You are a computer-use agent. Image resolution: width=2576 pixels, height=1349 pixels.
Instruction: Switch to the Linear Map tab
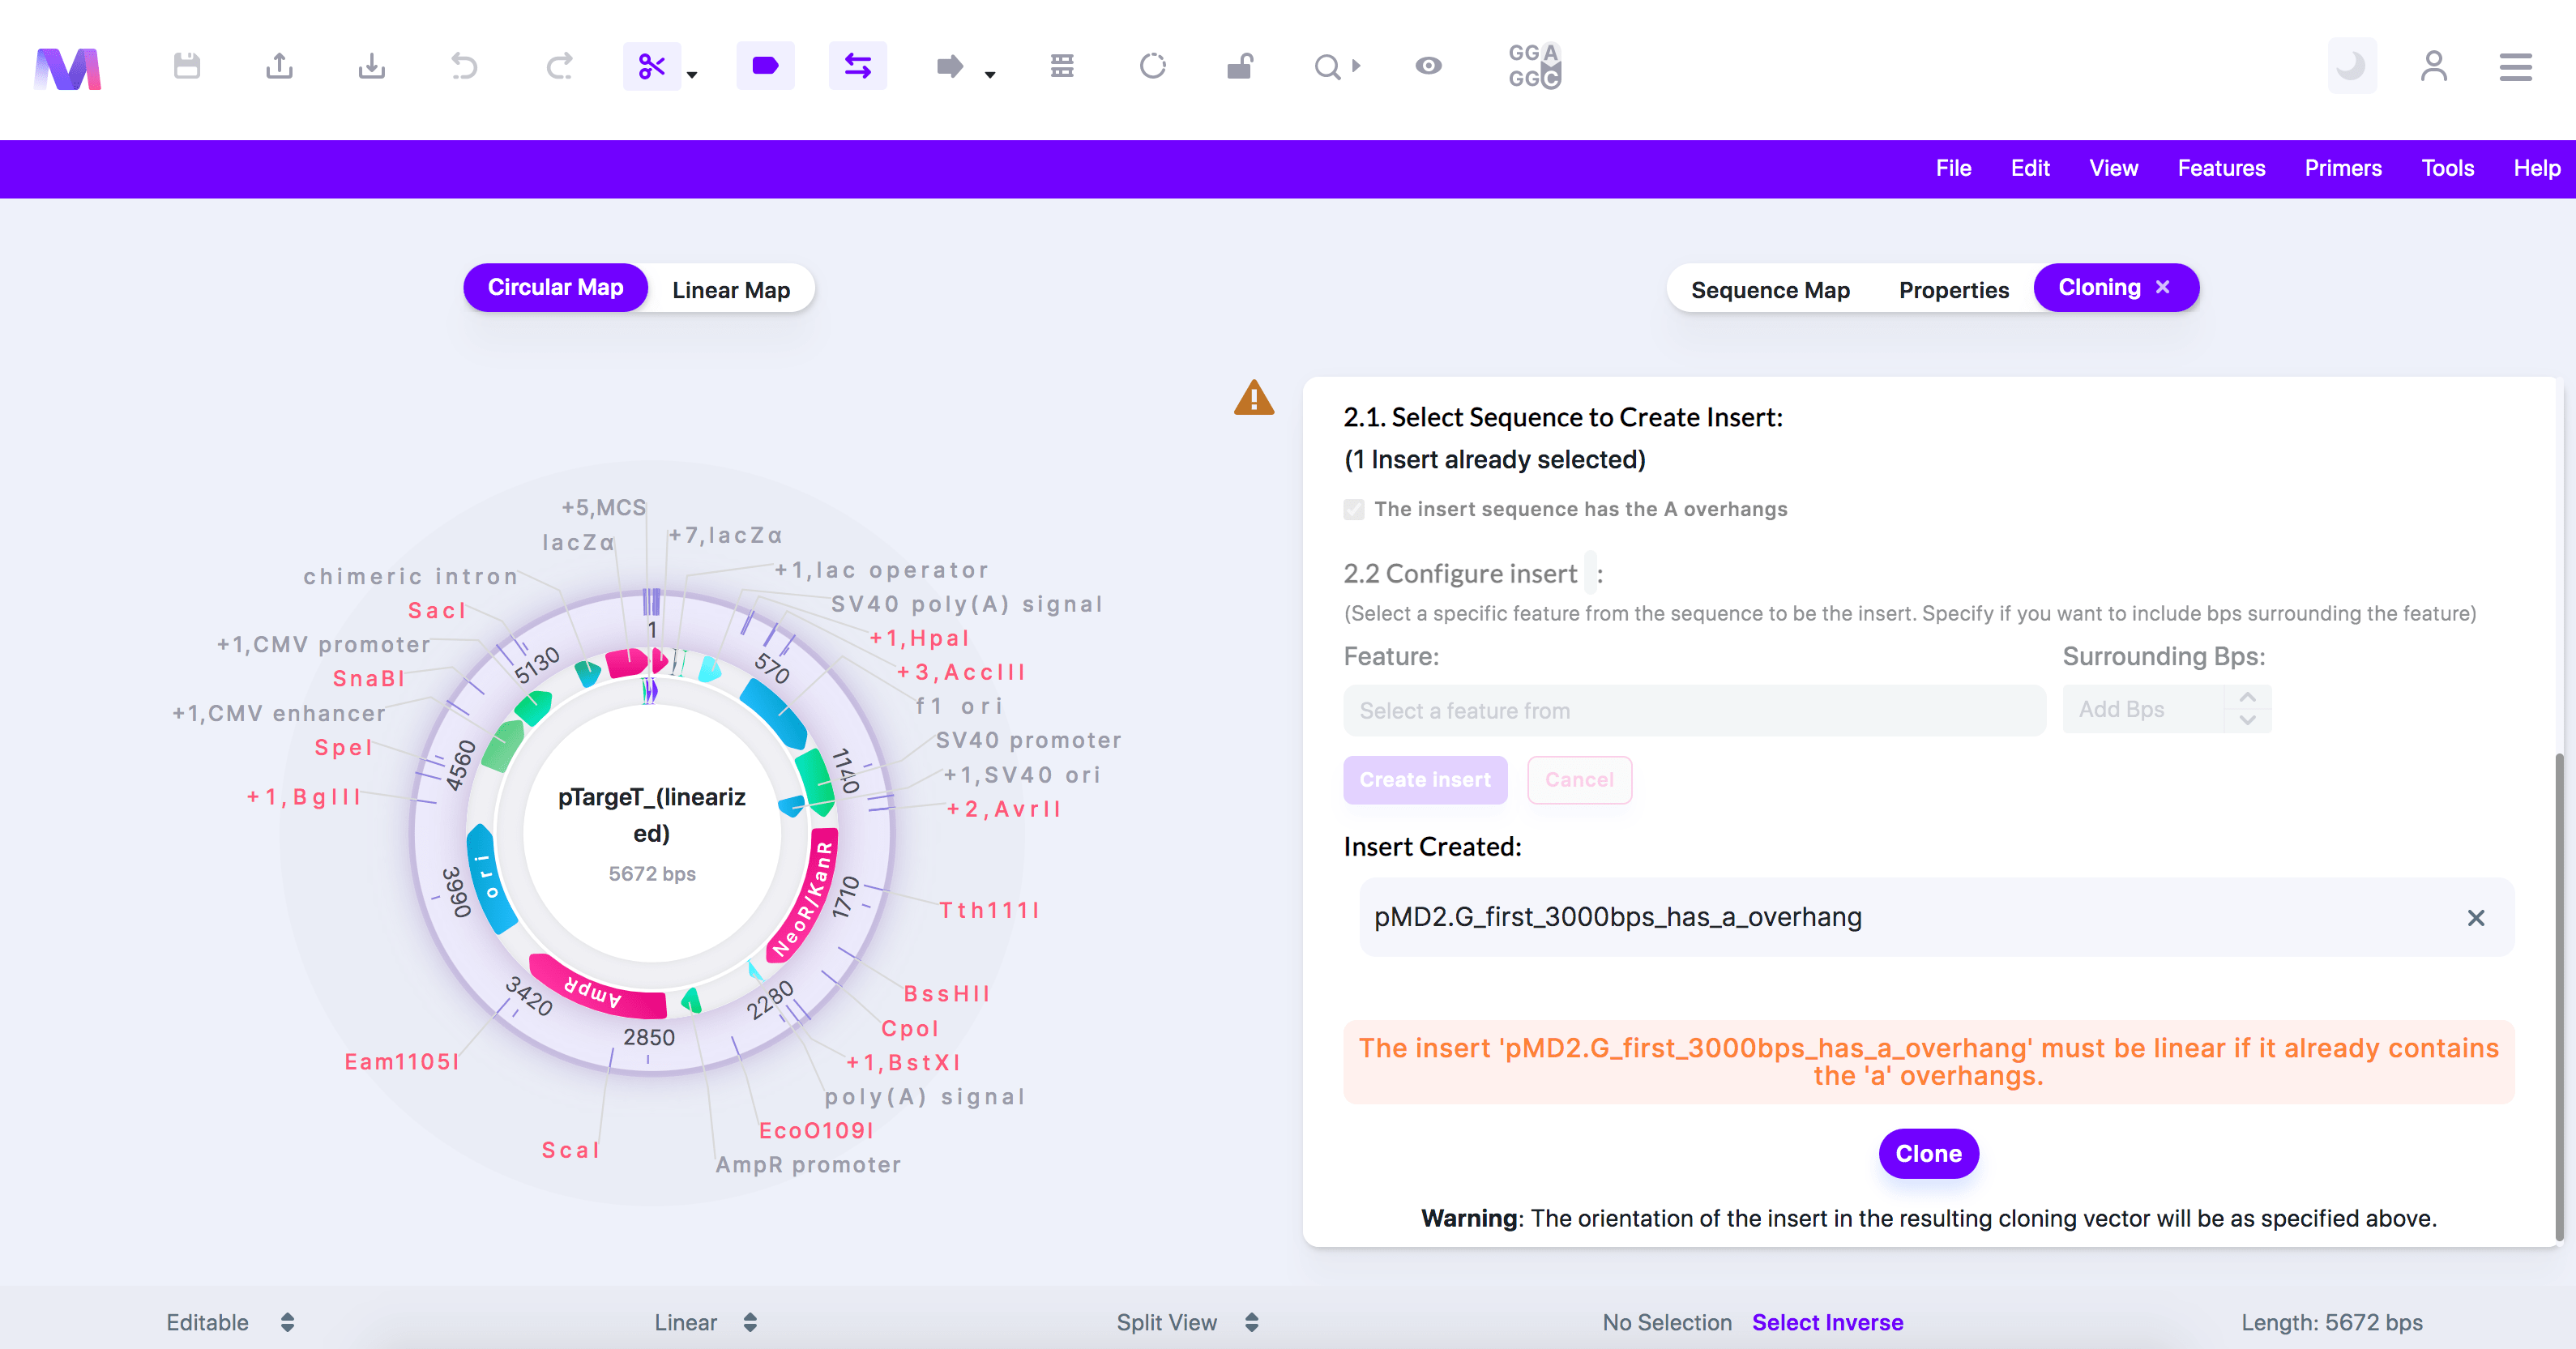730,290
